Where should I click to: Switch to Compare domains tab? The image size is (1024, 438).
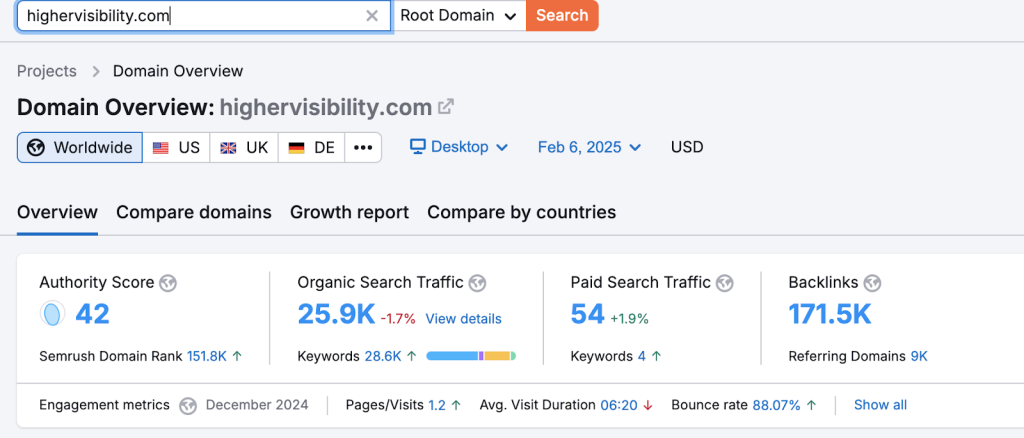coord(194,212)
